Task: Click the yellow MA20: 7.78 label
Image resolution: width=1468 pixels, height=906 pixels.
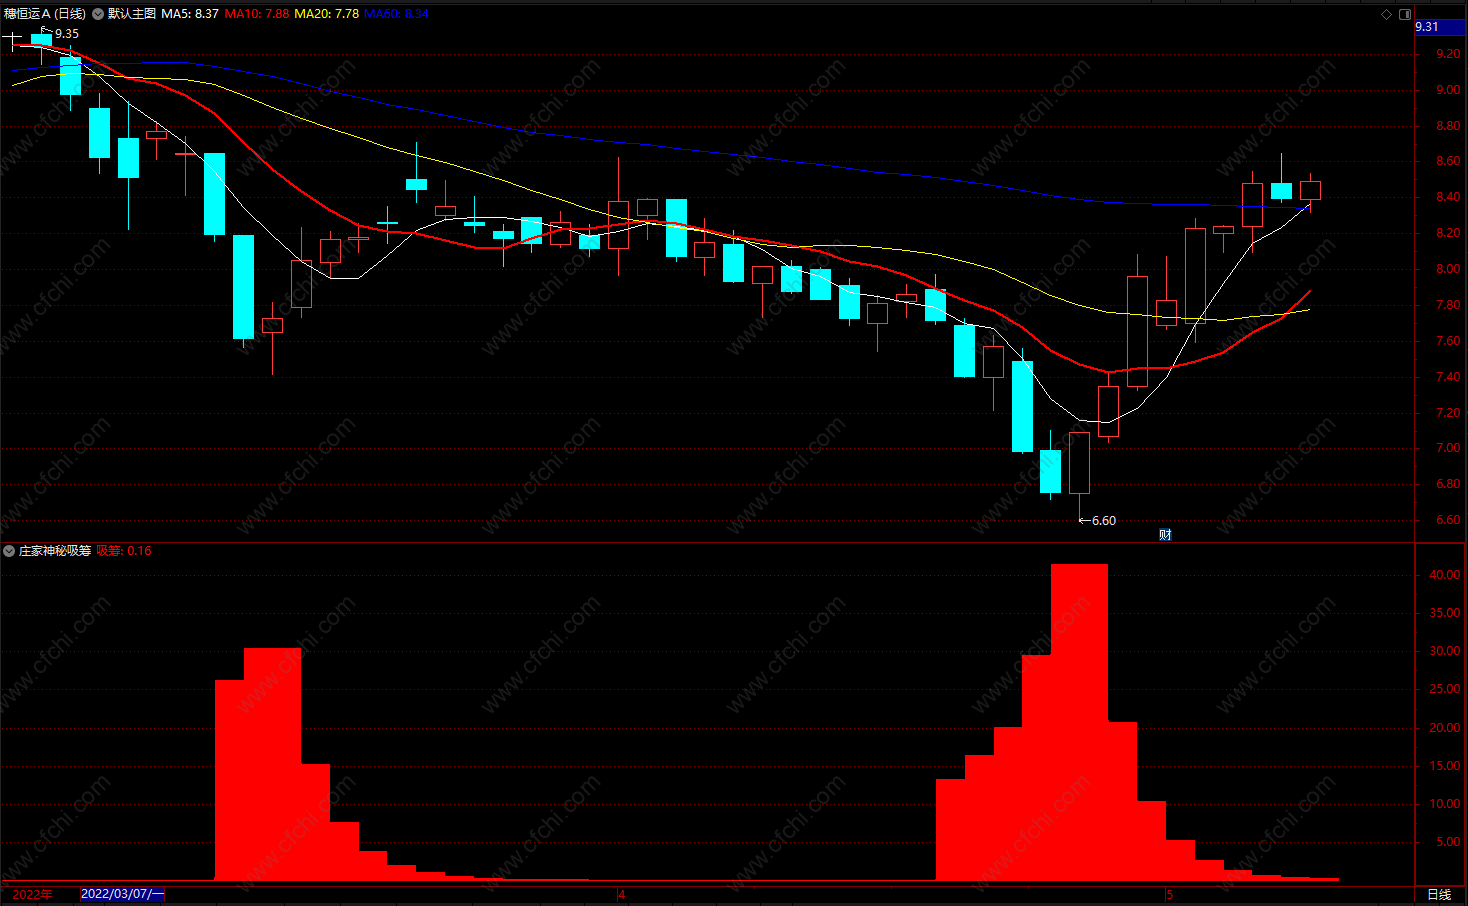Action: coord(326,14)
